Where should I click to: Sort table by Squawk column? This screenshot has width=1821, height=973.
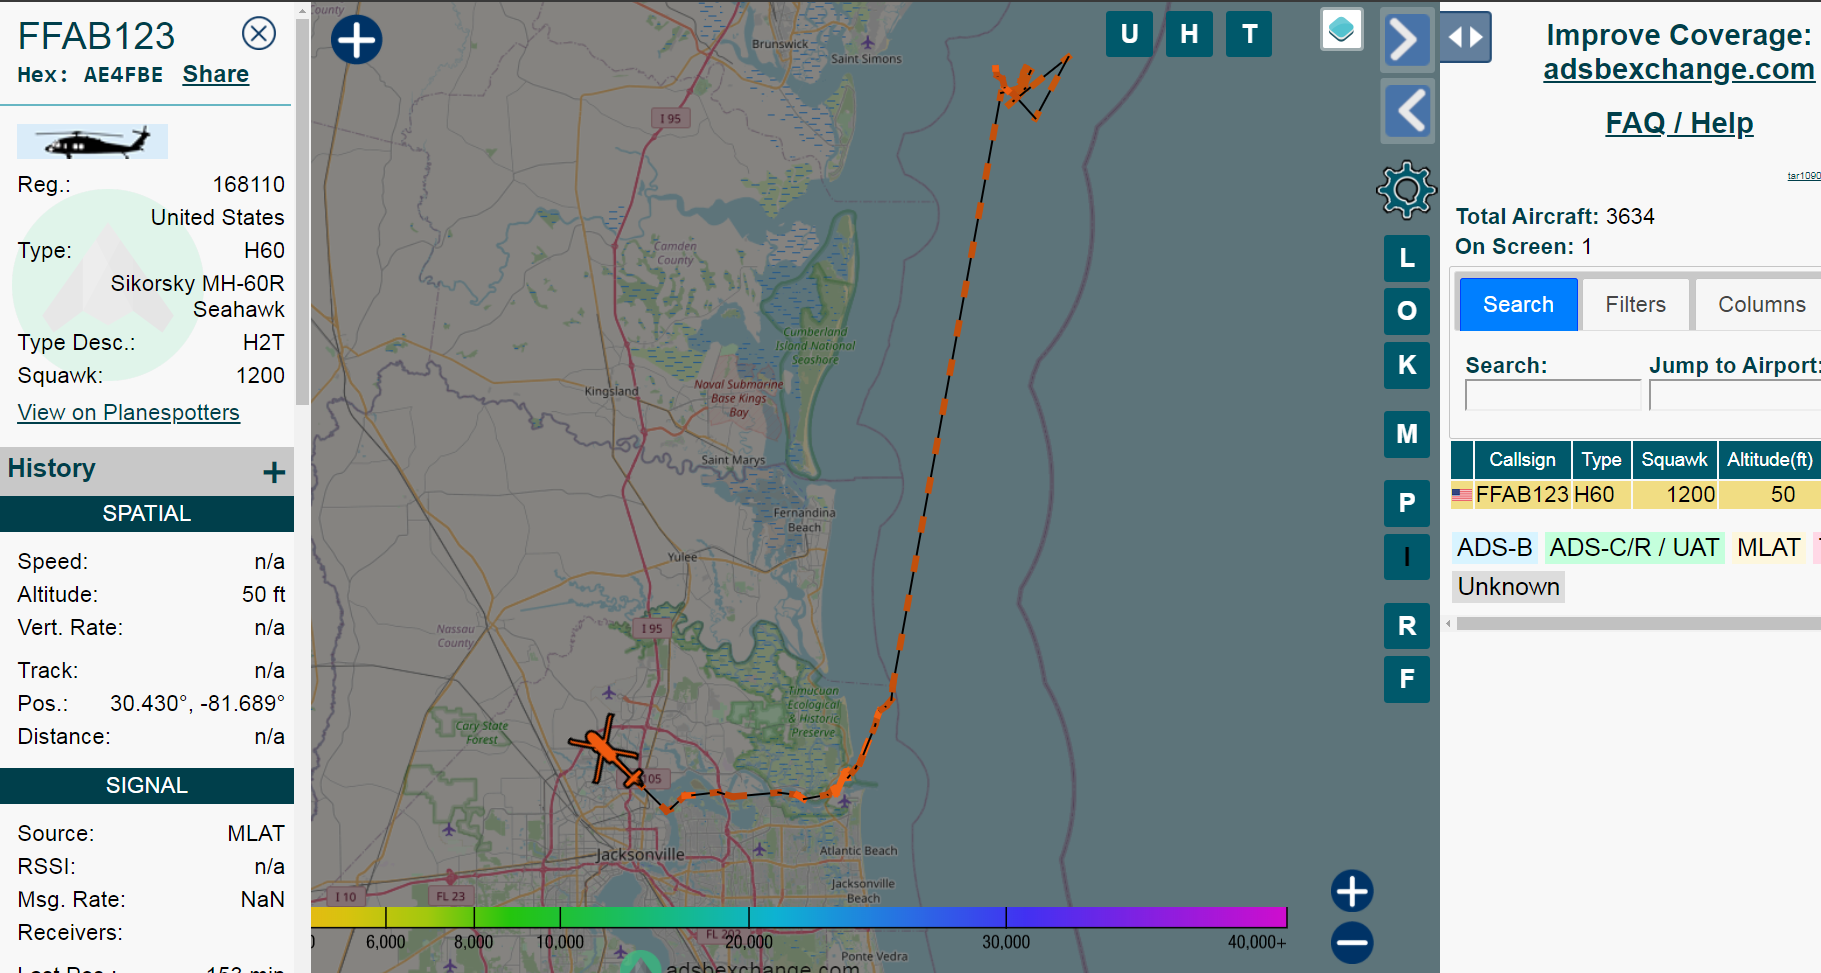(x=1674, y=460)
